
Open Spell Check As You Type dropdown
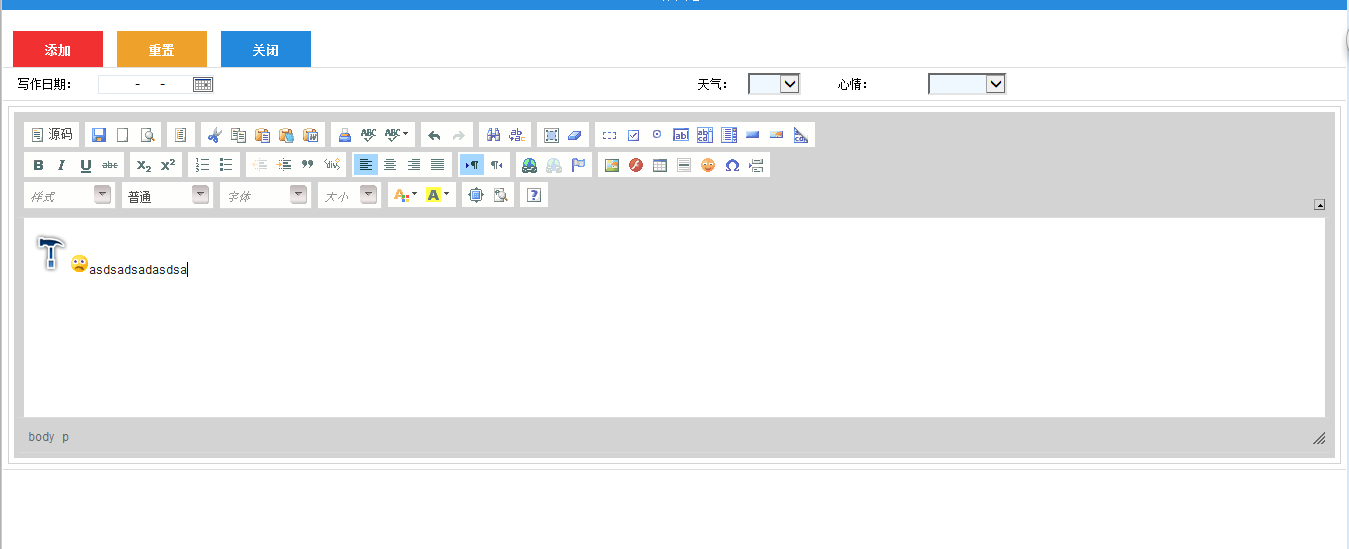coord(397,135)
